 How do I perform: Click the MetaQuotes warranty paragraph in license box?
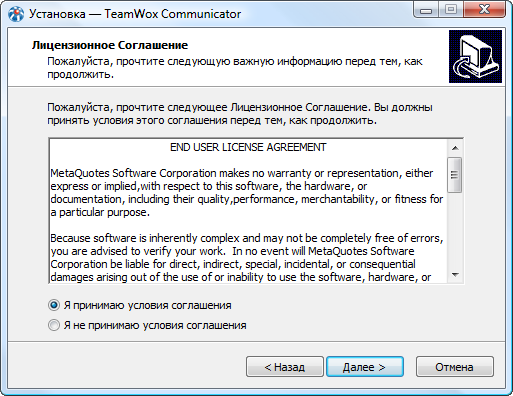[x=247, y=193]
